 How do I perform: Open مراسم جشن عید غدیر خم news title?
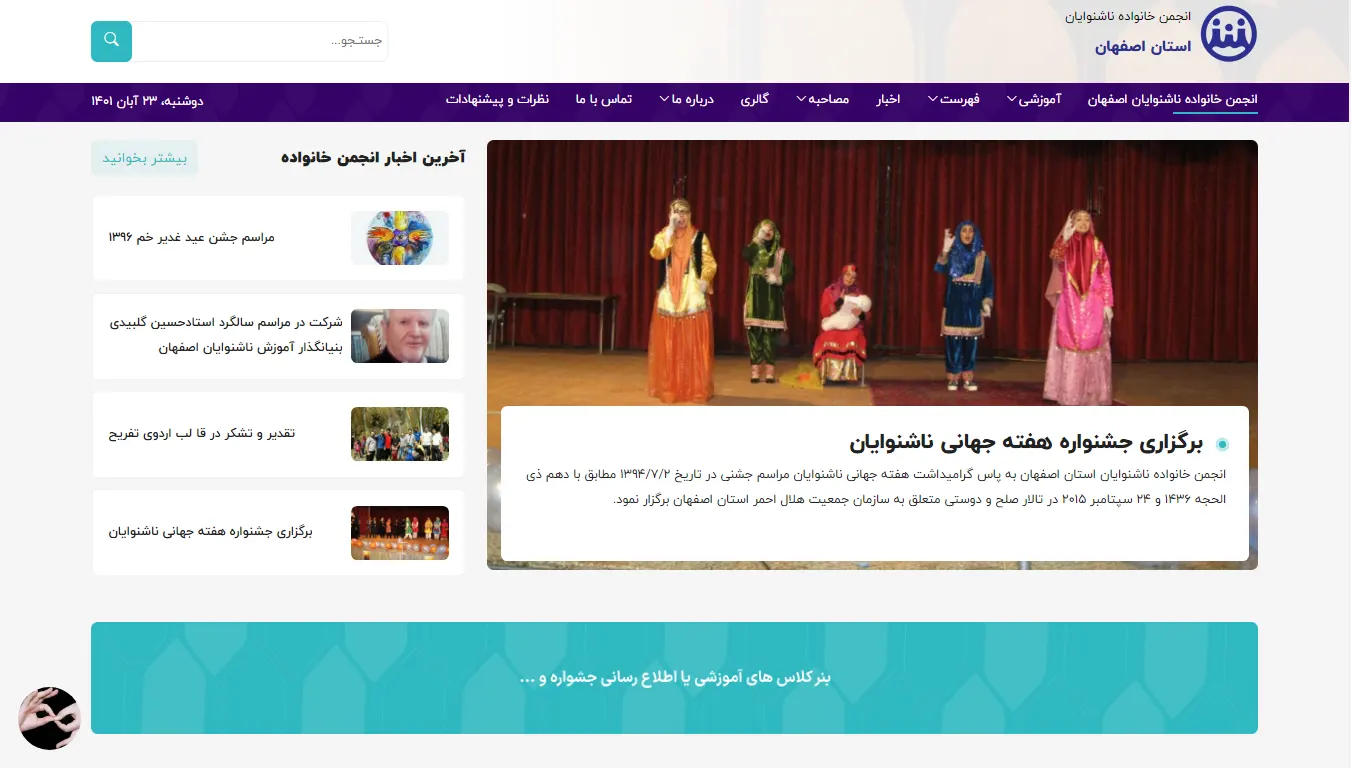tap(191, 238)
